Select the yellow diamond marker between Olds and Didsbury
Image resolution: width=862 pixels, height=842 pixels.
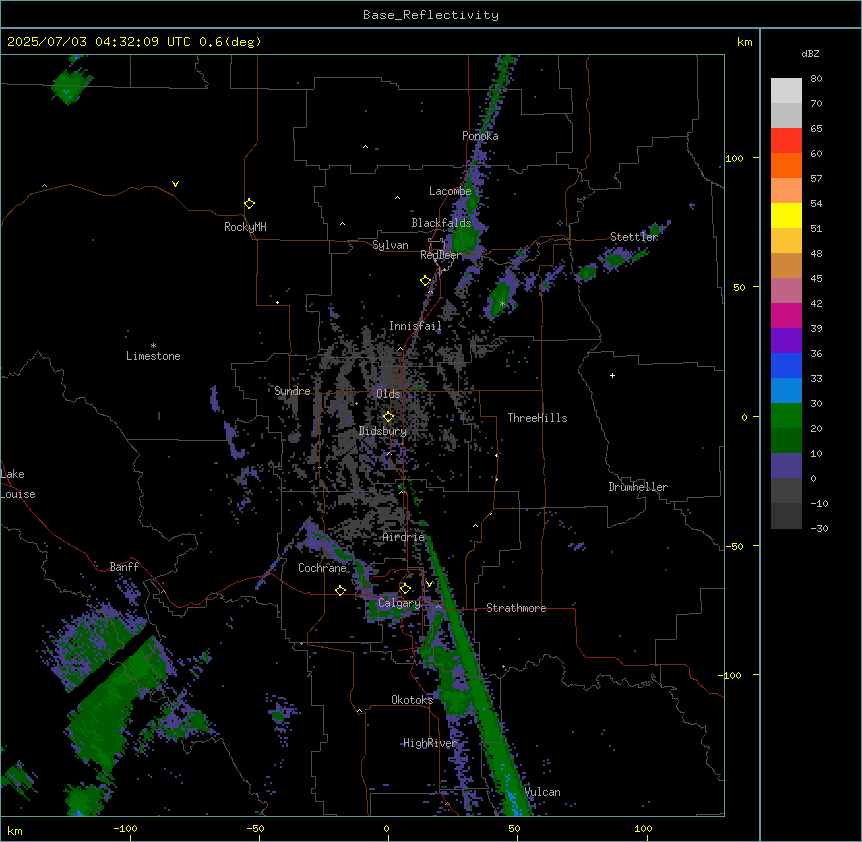(x=389, y=417)
